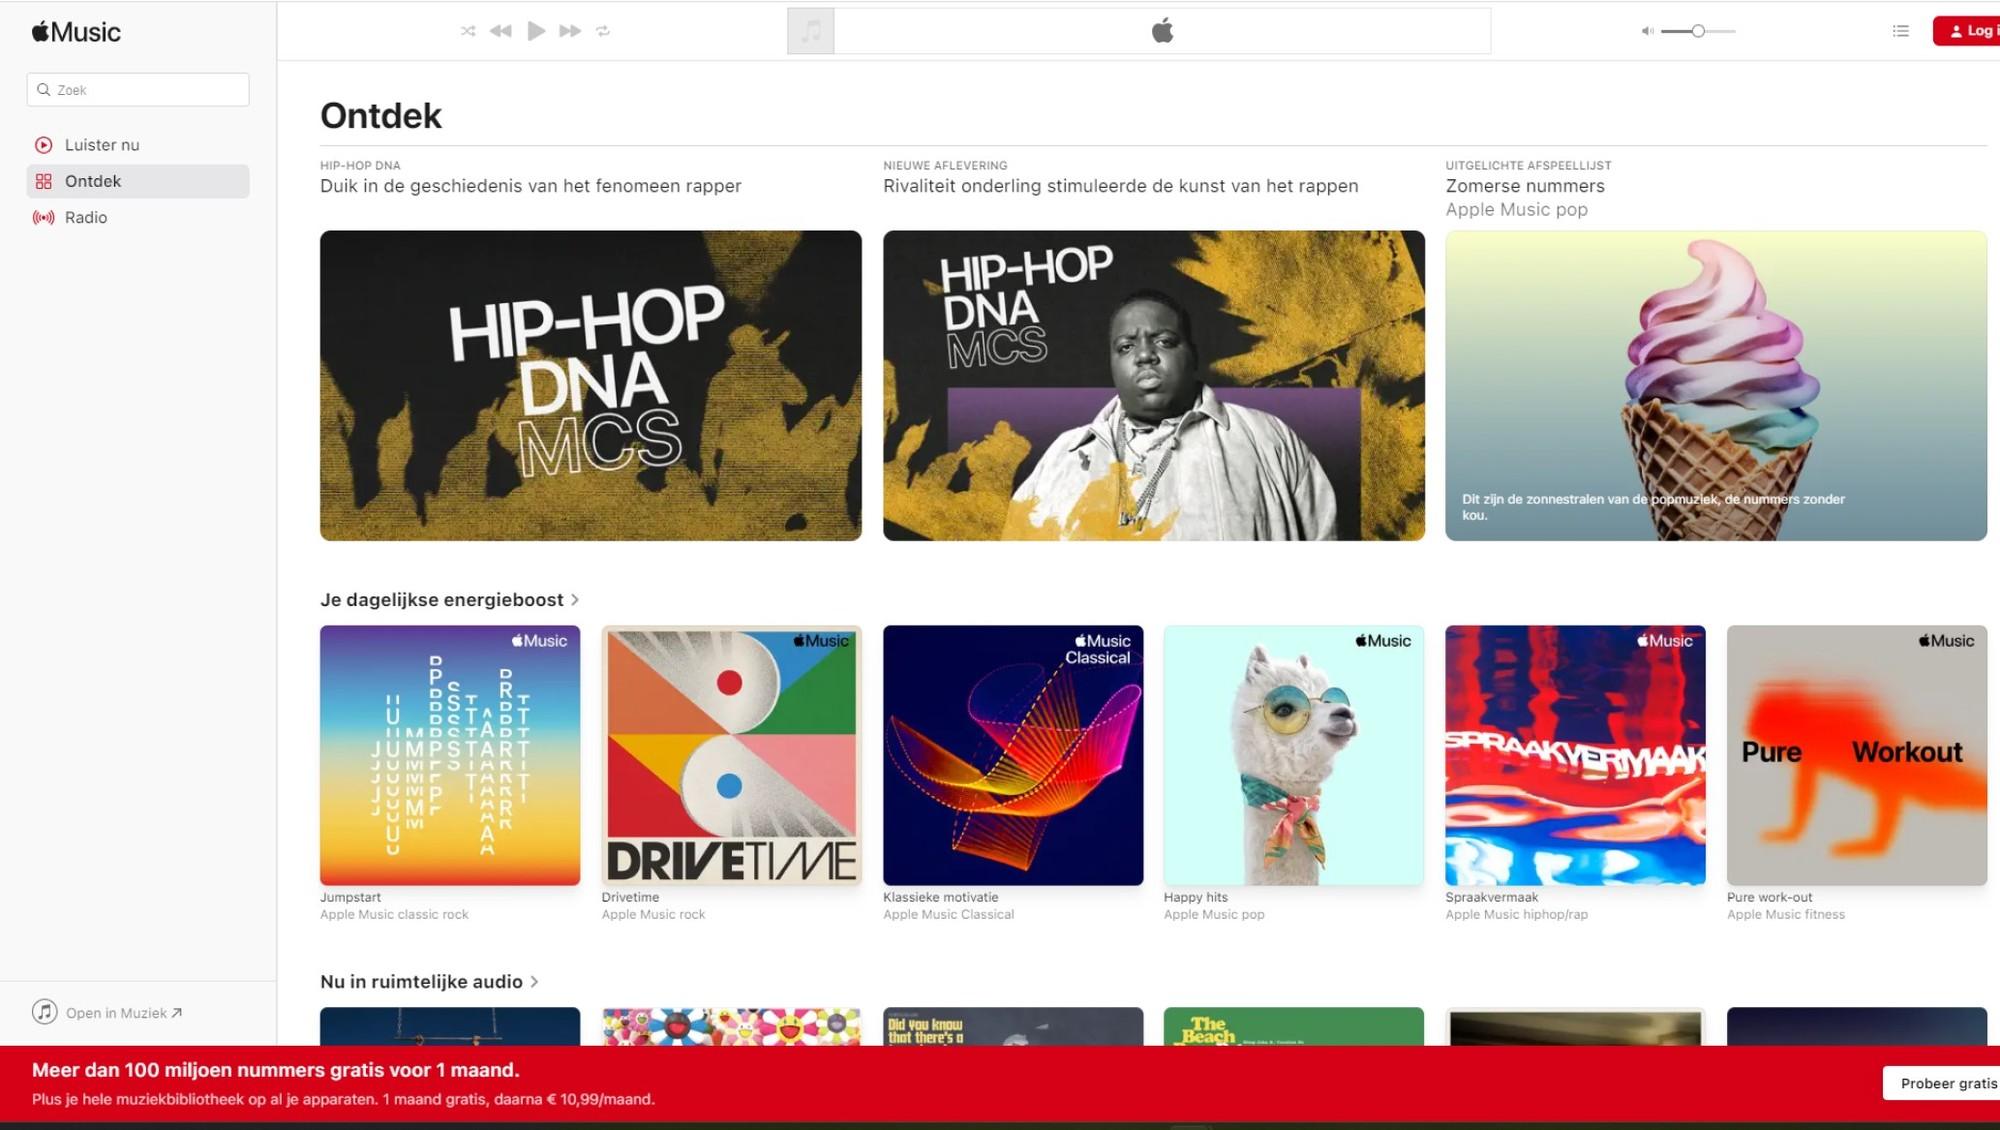2000x1130 pixels.
Task: Click the Probeer gratis button
Action: pos(1942,1083)
